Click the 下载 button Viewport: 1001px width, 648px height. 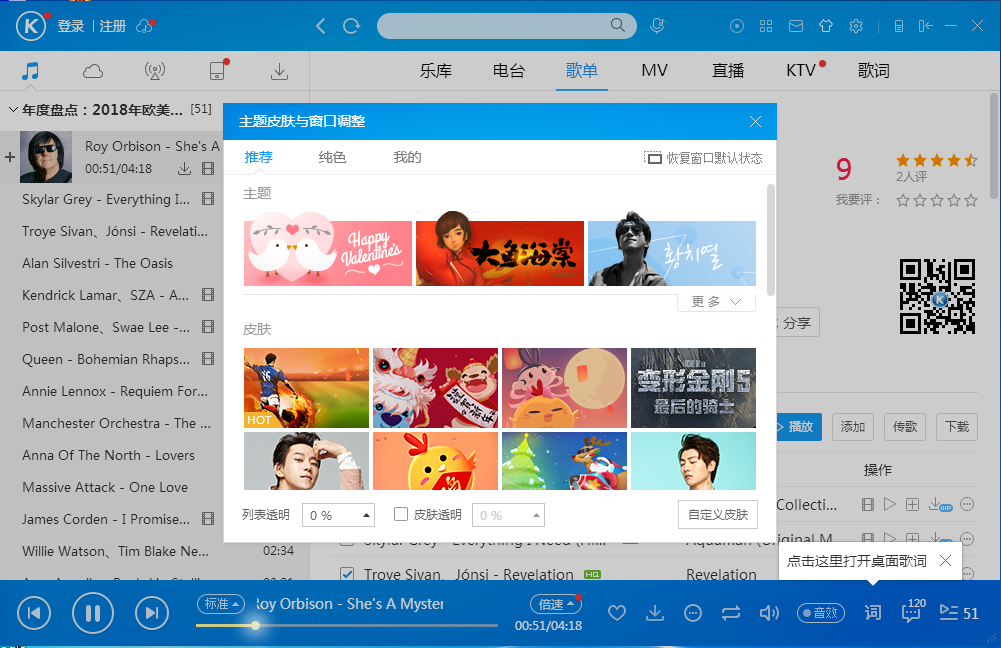[x=957, y=426]
